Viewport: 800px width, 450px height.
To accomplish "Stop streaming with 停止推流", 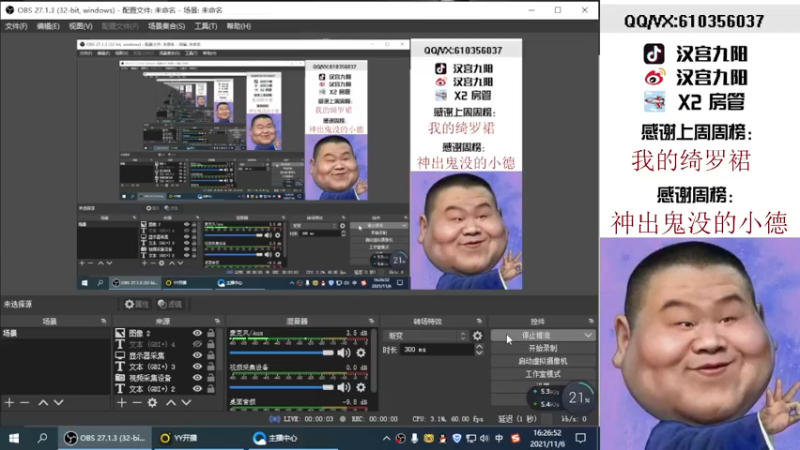I will coord(537,336).
